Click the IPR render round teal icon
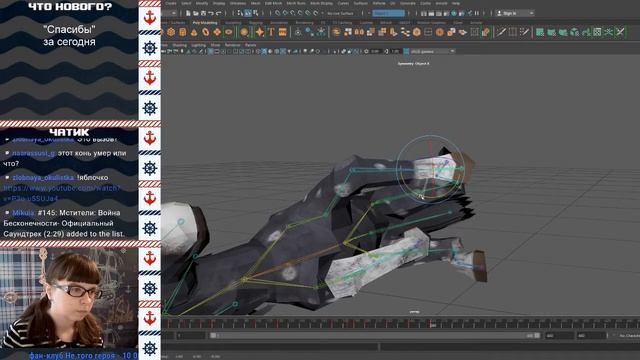The image size is (640, 360). click(454, 13)
